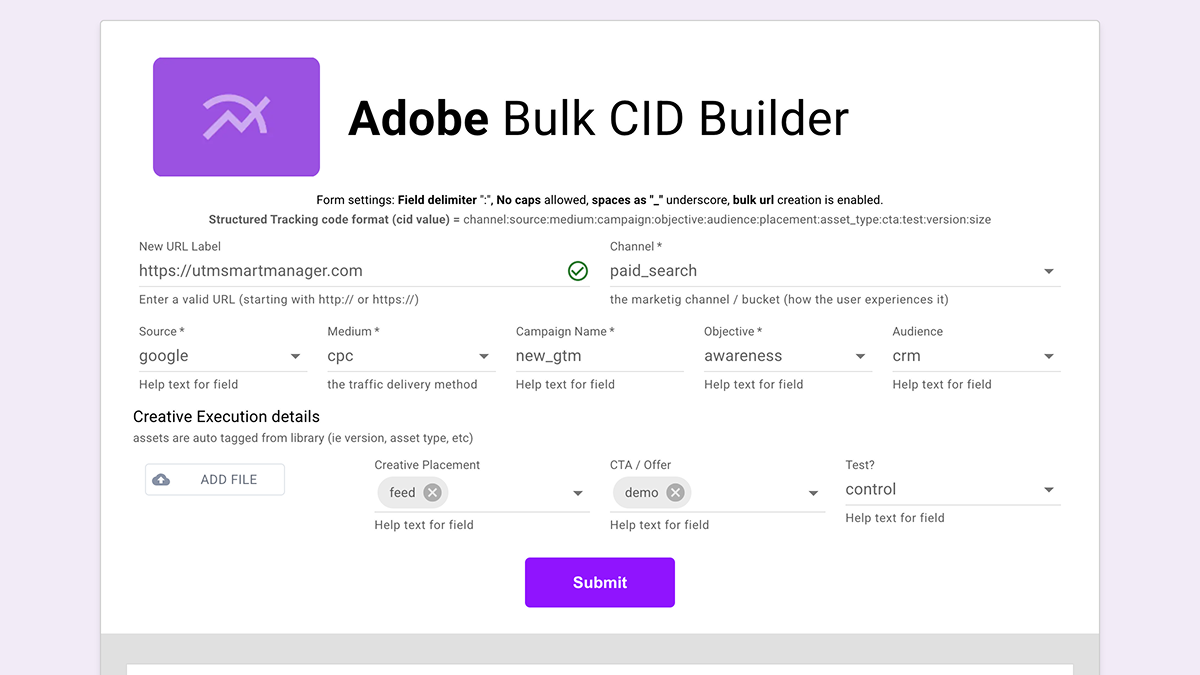Viewport: 1200px width, 675px height.
Task: Click the Audience field label
Action: (918, 331)
